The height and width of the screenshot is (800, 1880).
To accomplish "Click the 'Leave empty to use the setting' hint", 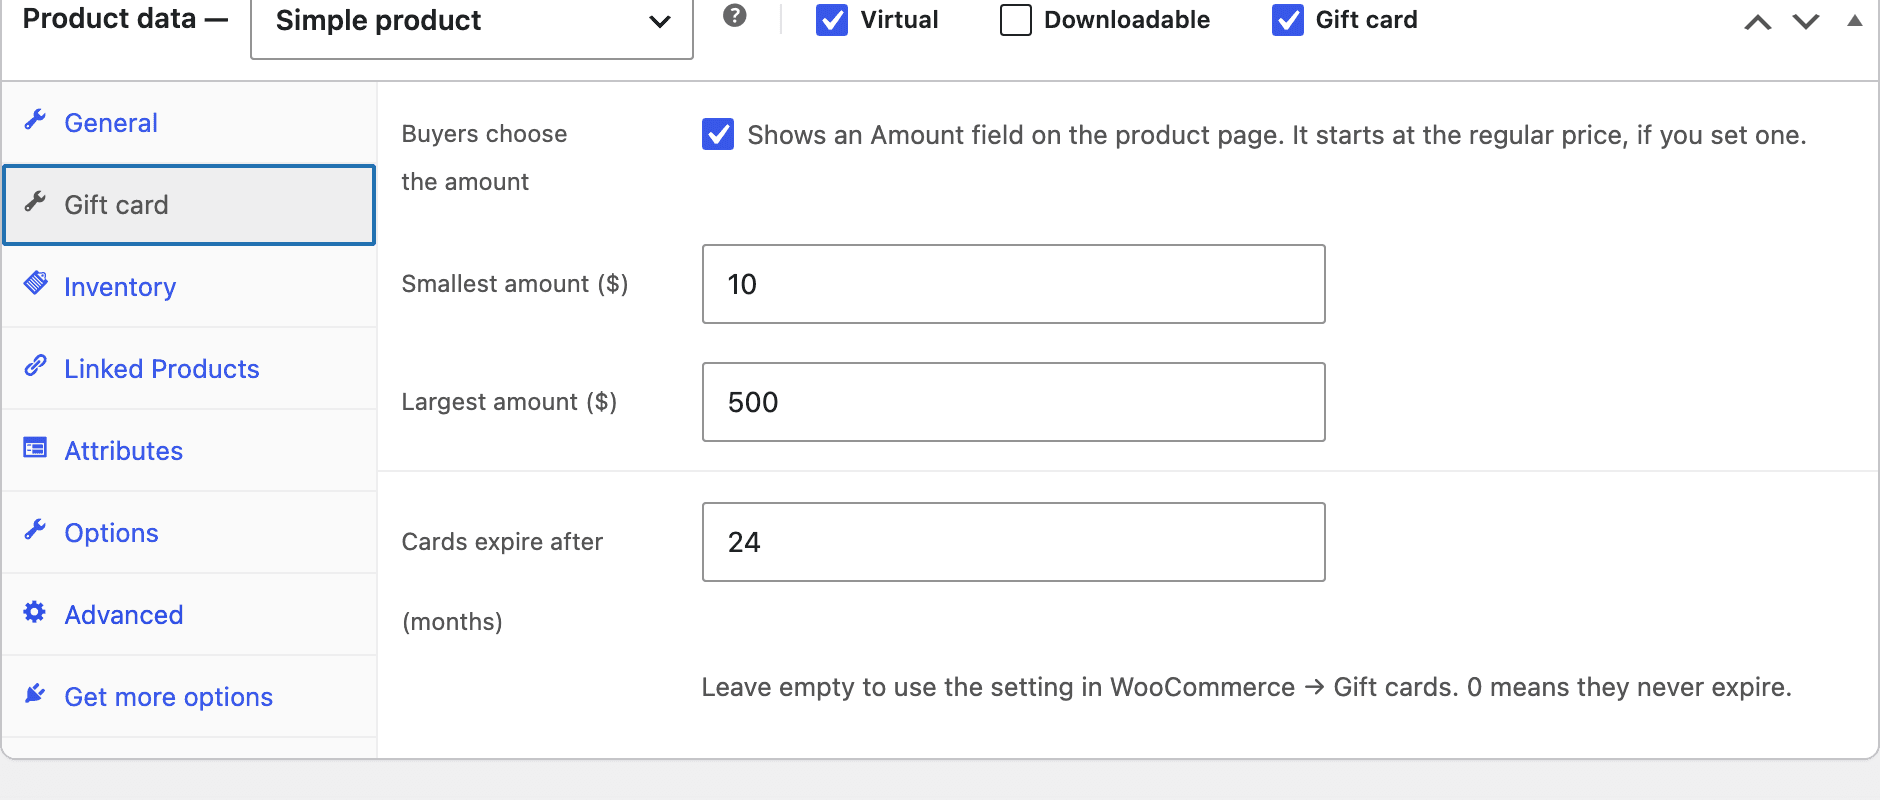I will pyautogui.click(x=1246, y=687).
